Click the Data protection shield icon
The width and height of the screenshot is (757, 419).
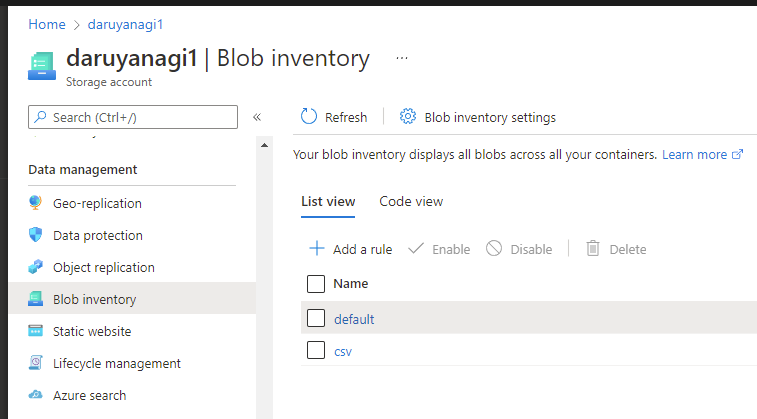35,235
